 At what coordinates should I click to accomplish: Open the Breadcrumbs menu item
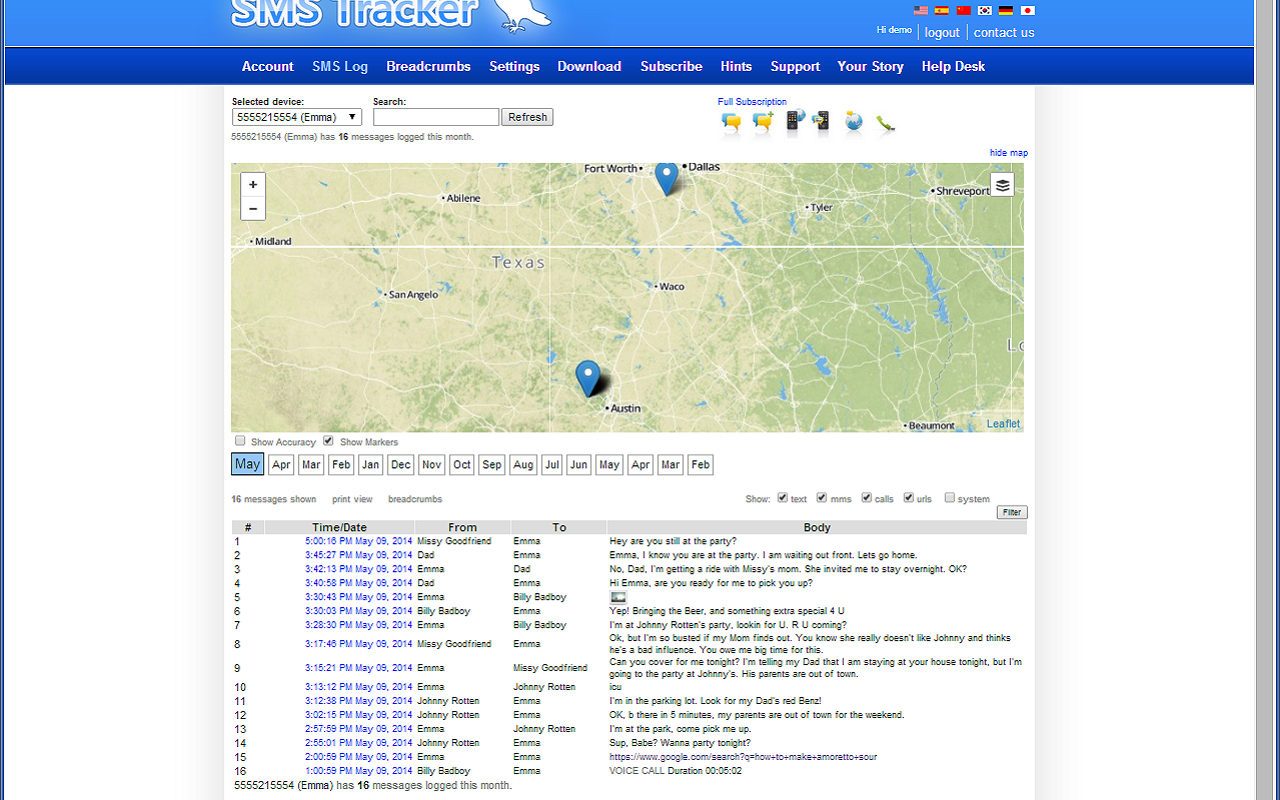428,66
